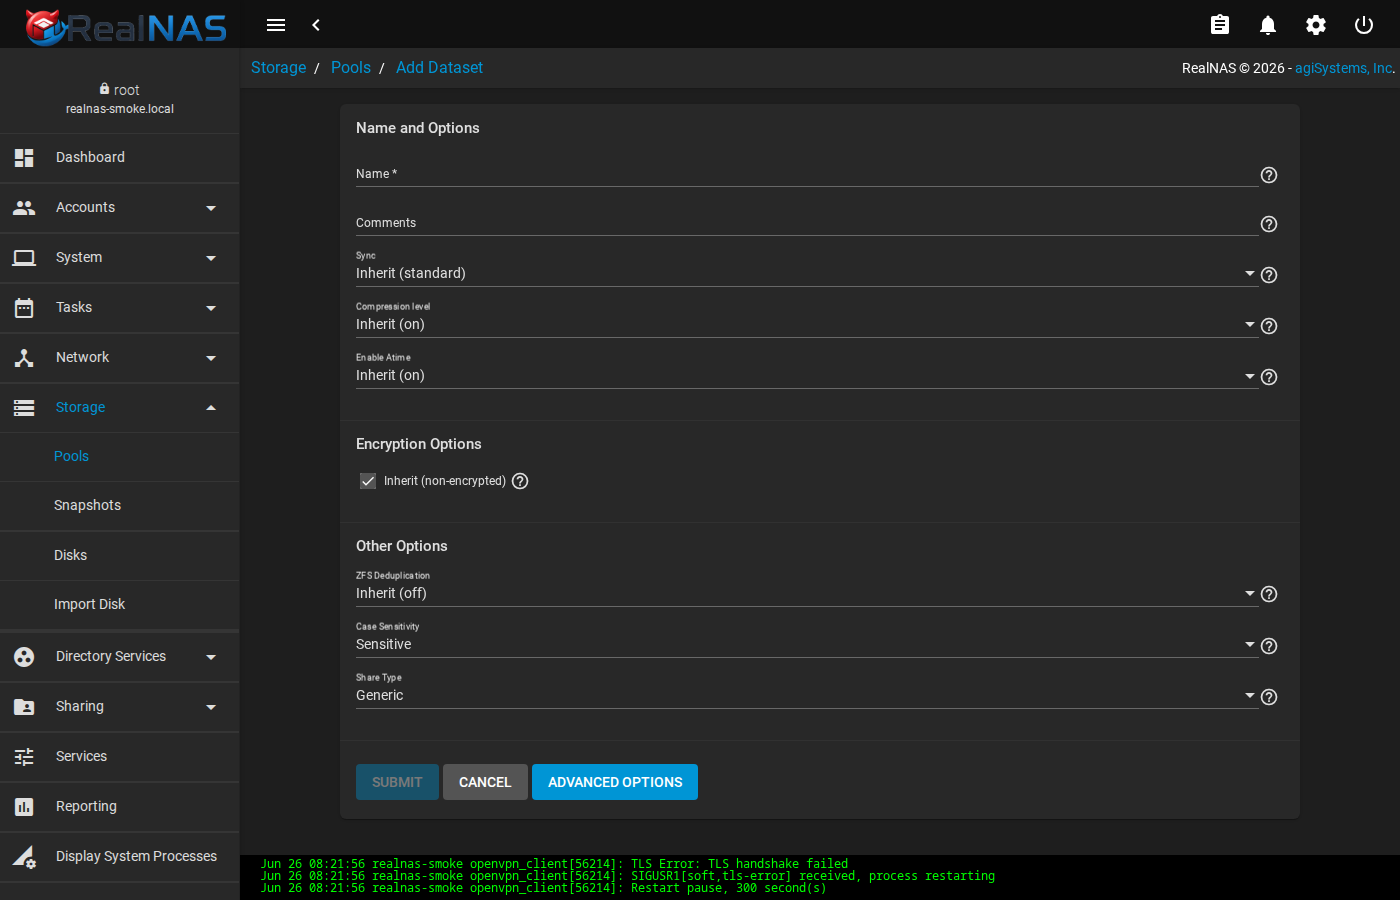Image resolution: width=1400 pixels, height=900 pixels.
Task: Expand the Directory Services arrow
Action: (211, 657)
